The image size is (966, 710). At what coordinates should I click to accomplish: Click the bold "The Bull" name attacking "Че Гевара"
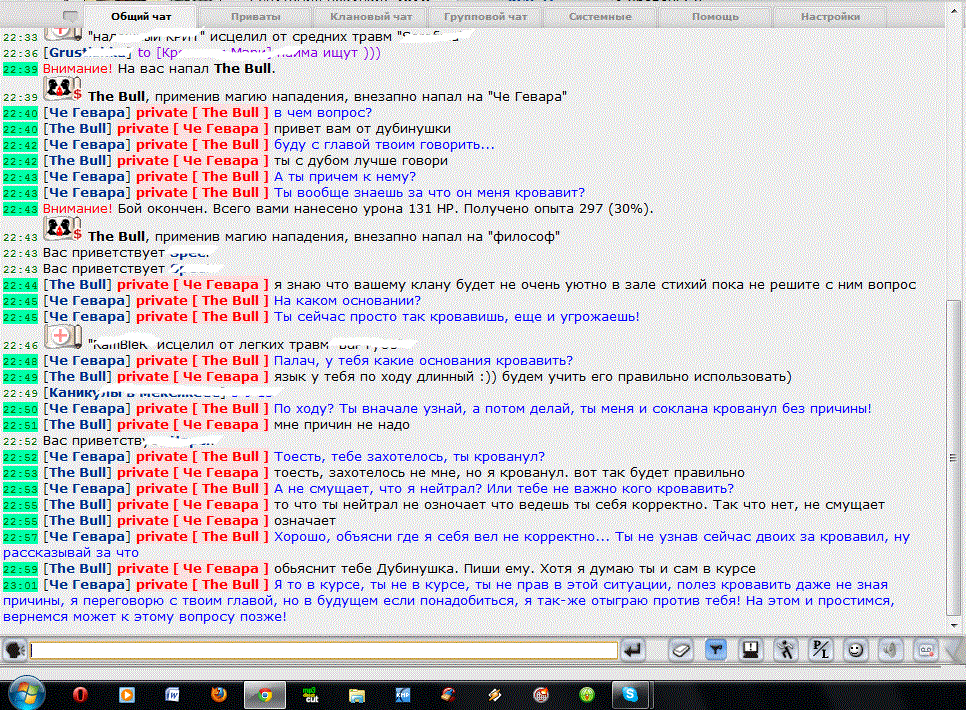click(116, 97)
